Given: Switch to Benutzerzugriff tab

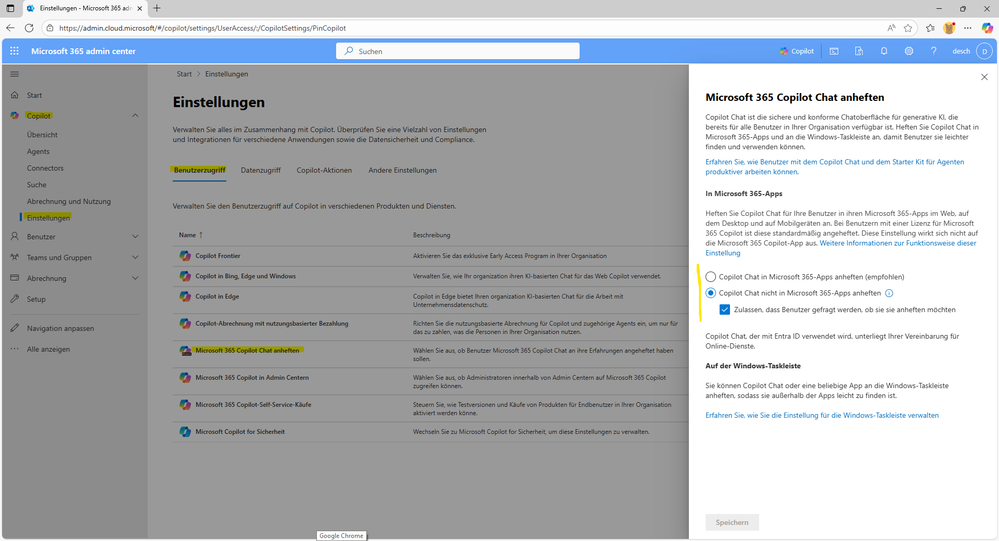Looking at the screenshot, I should (199, 170).
